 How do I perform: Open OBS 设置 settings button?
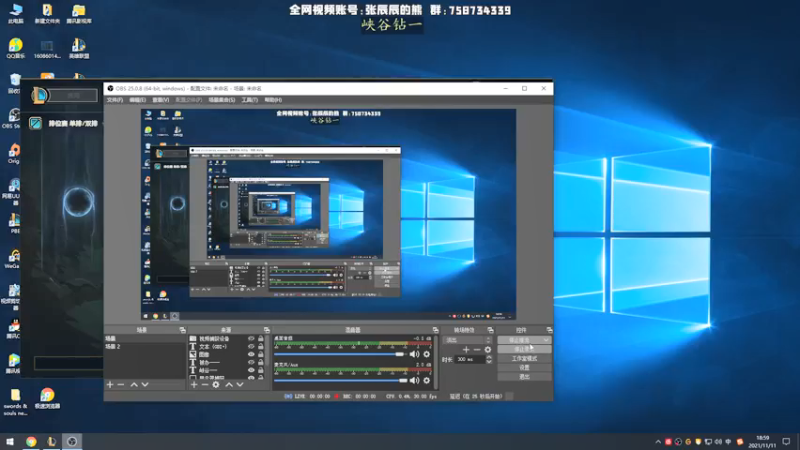click(524, 367)
